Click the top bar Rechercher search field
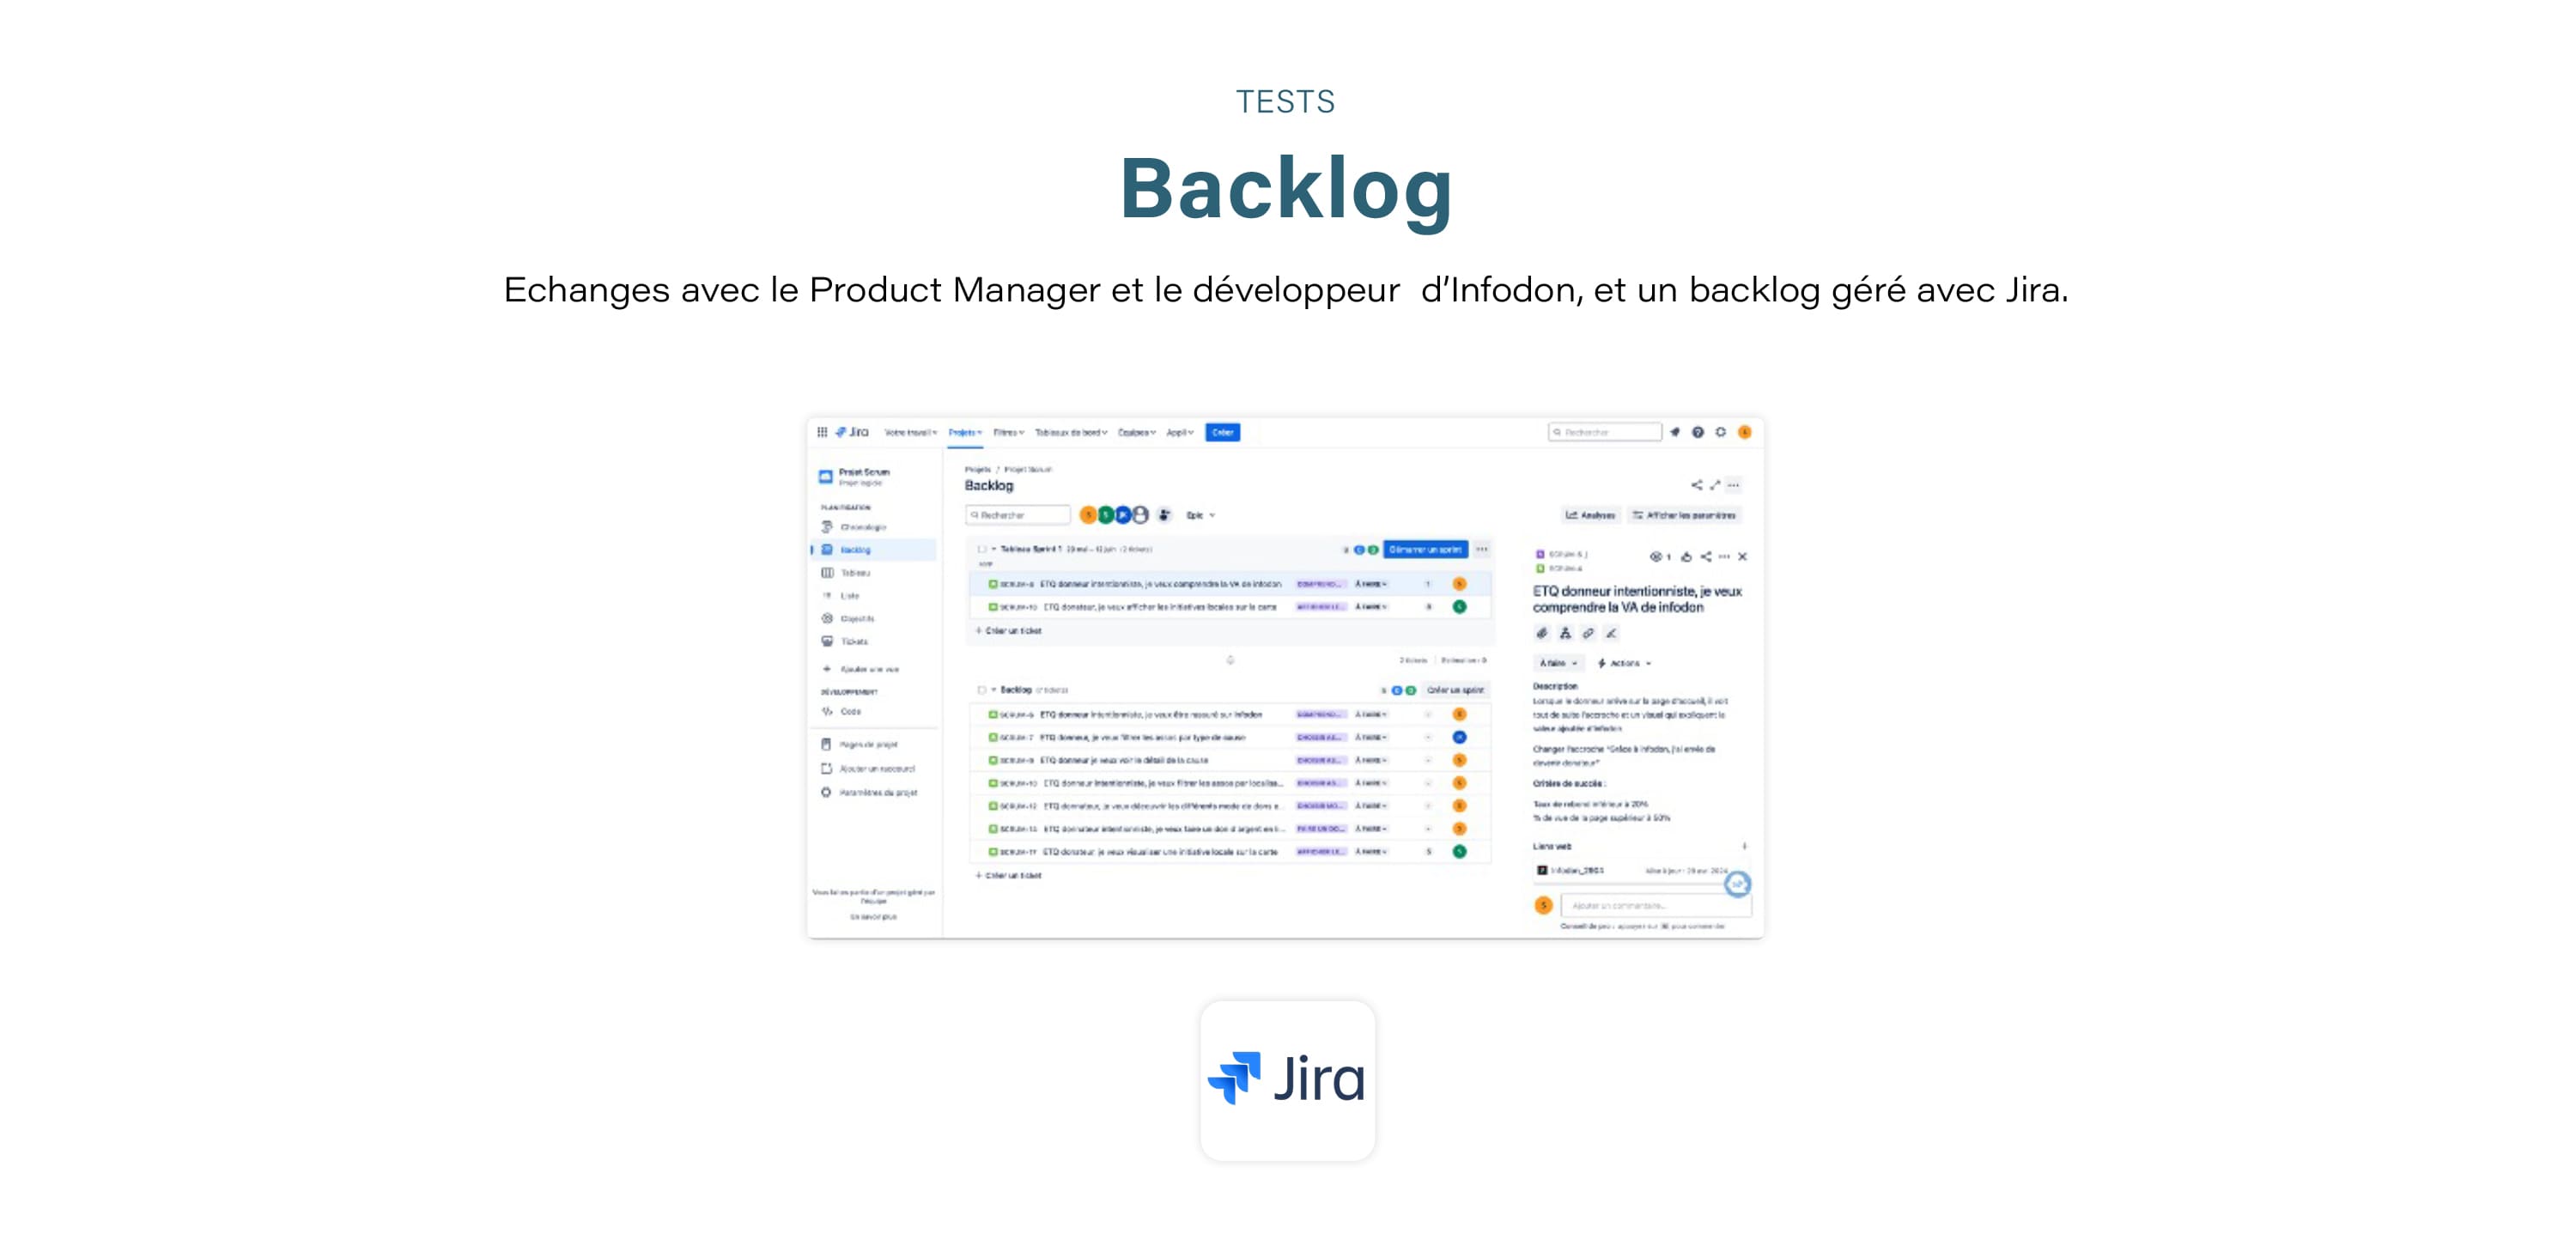2576x1252 pixels. (1605, 432)
